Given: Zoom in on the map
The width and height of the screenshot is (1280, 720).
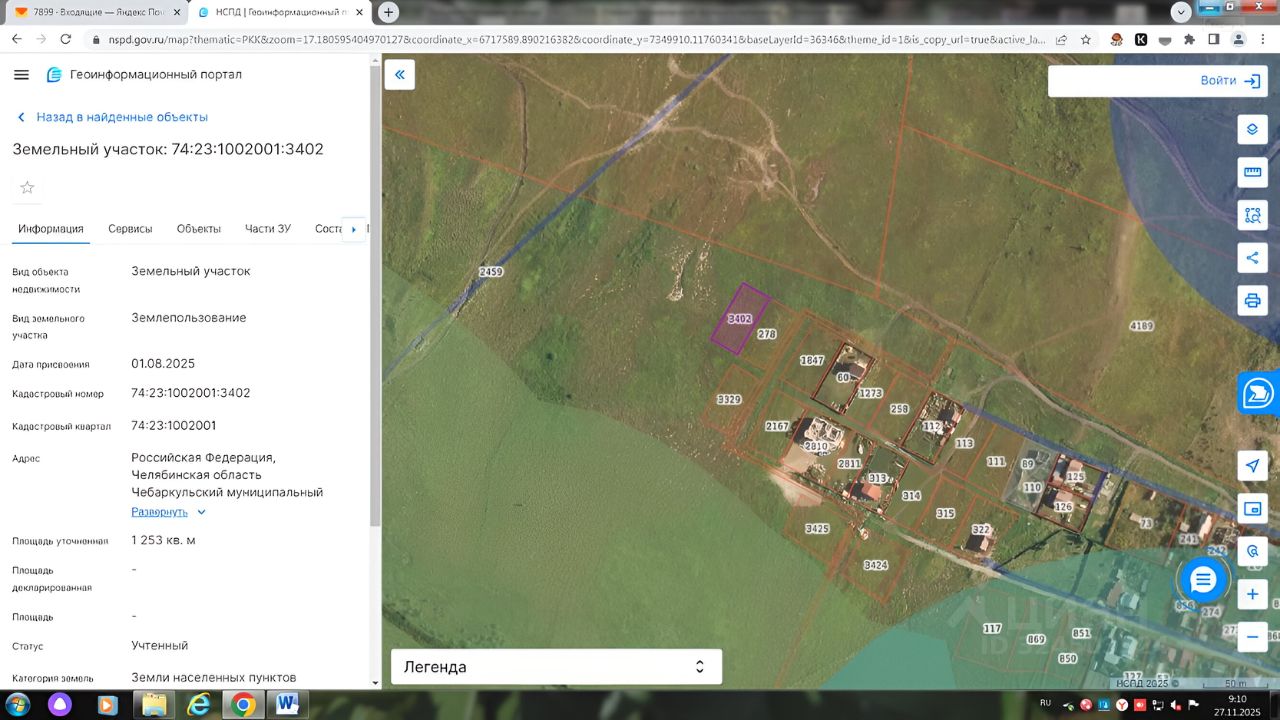Looking at the screenshot, I should [1252, 594].
